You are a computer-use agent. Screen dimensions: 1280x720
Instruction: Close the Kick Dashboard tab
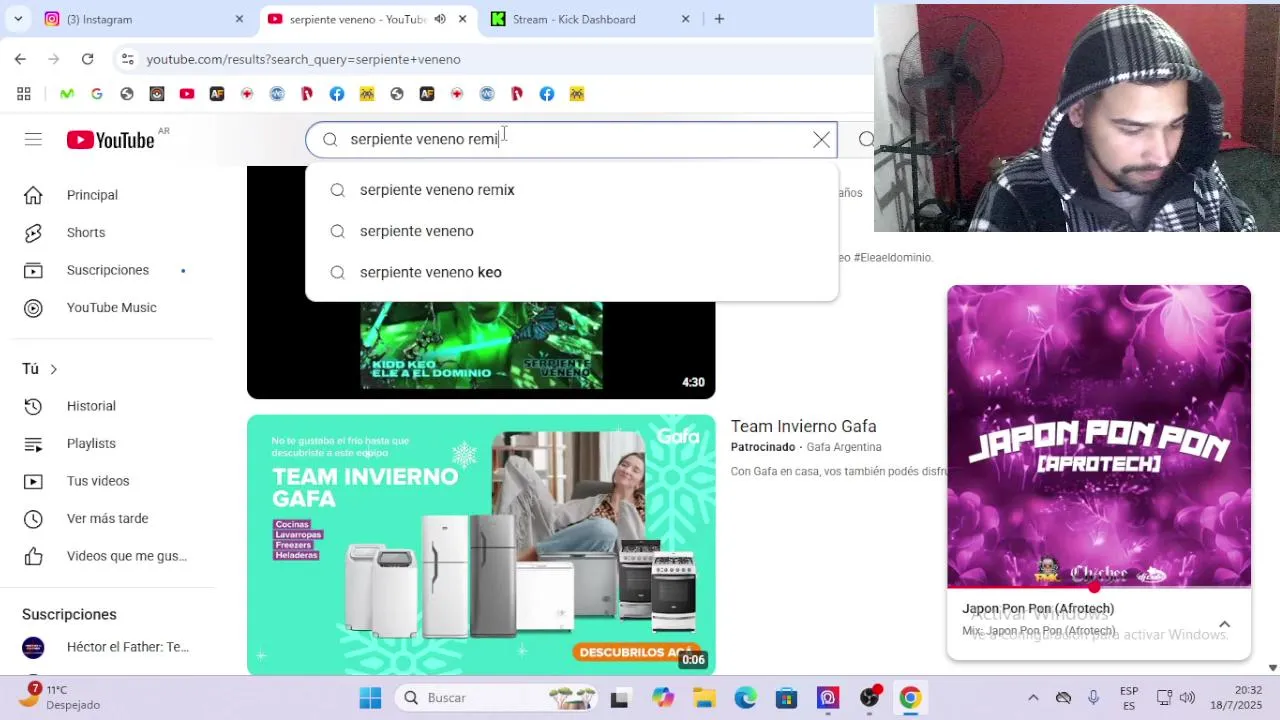[685, 19]
